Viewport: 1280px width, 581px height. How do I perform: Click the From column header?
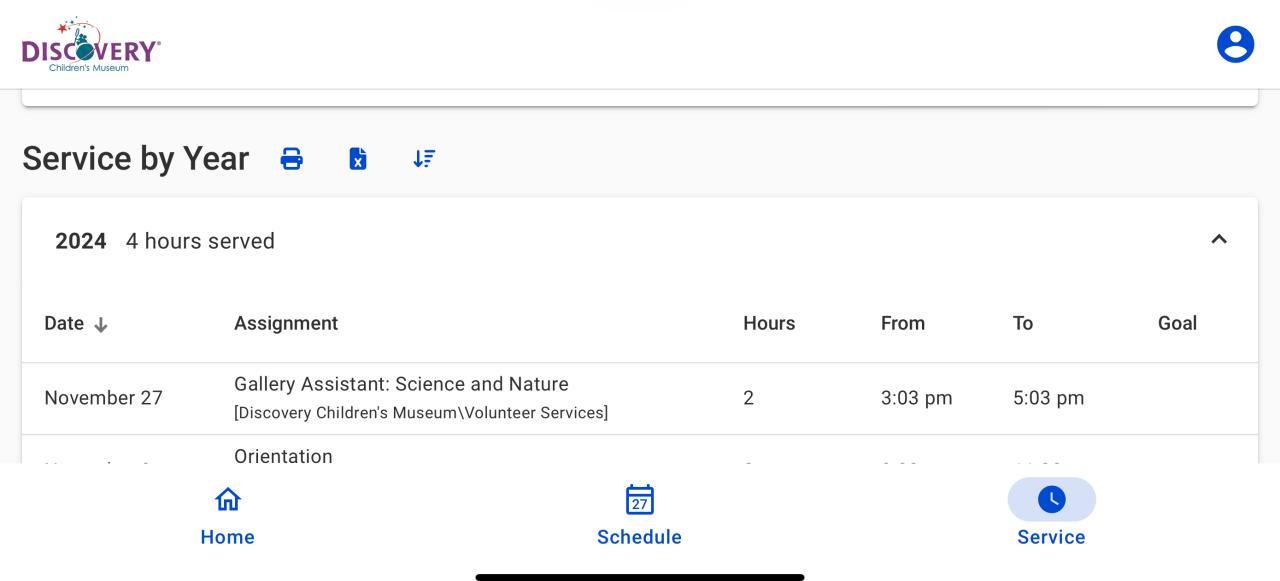pyautogui.click(x=903, y=323)
